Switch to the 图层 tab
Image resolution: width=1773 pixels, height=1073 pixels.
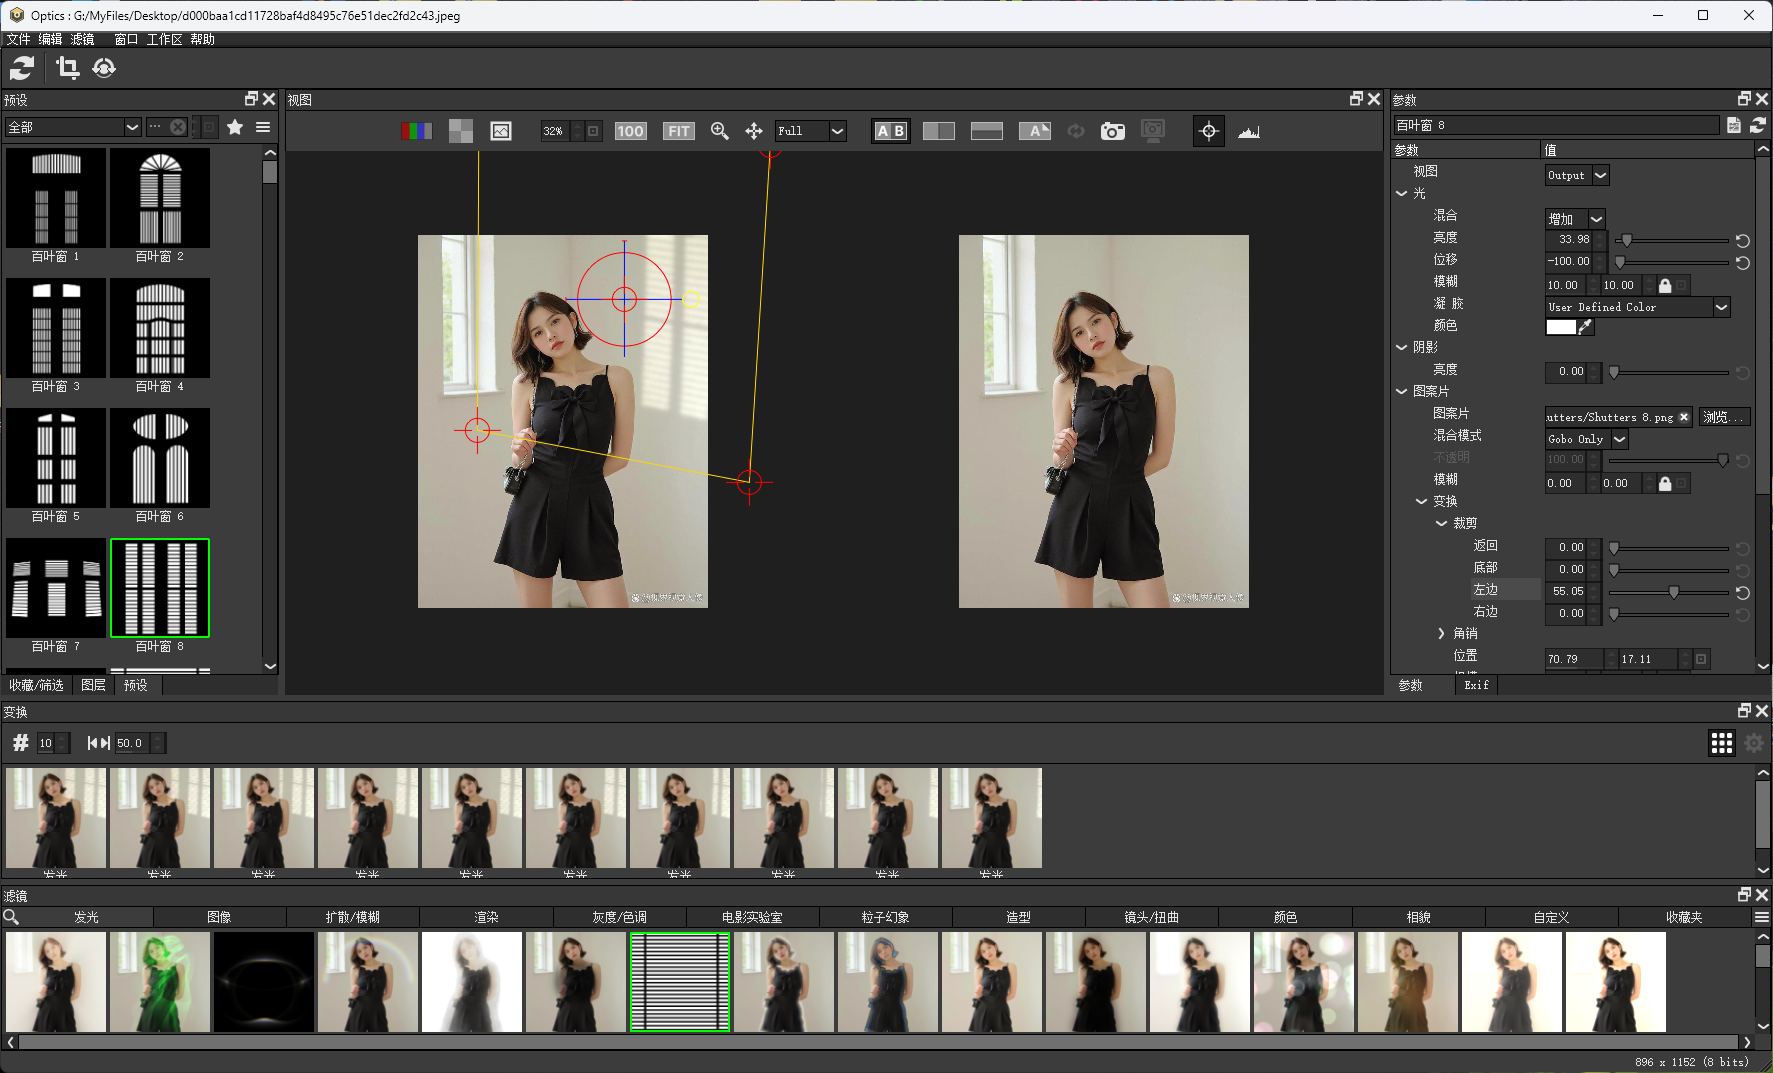pos(93,685)
